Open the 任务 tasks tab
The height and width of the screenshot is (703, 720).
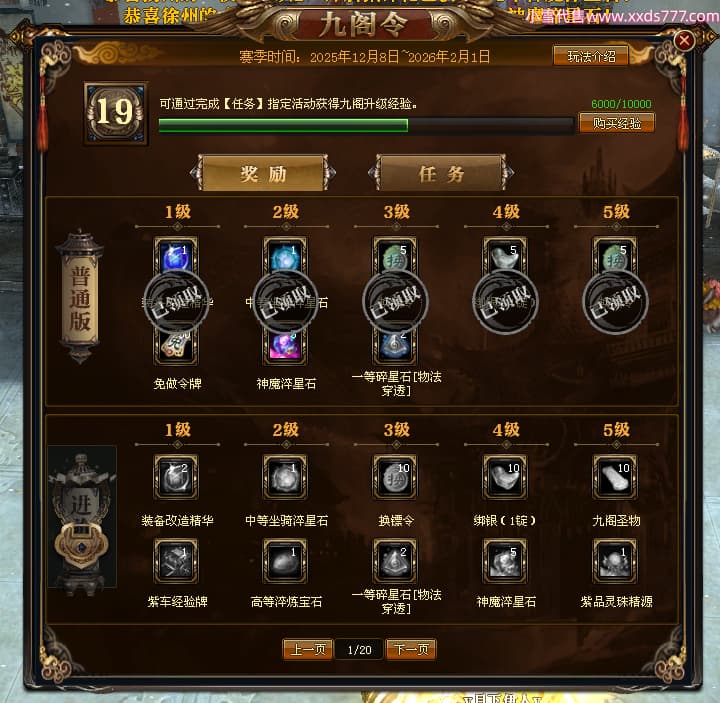[x=441, y=173]
